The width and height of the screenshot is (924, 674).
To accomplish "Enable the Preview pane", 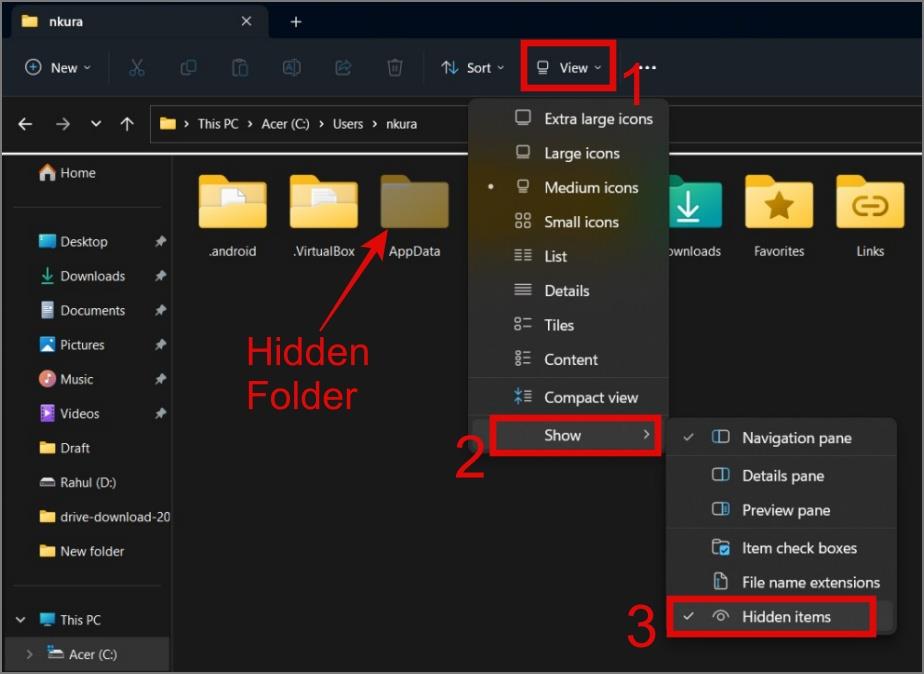I will tap(781, 510).
